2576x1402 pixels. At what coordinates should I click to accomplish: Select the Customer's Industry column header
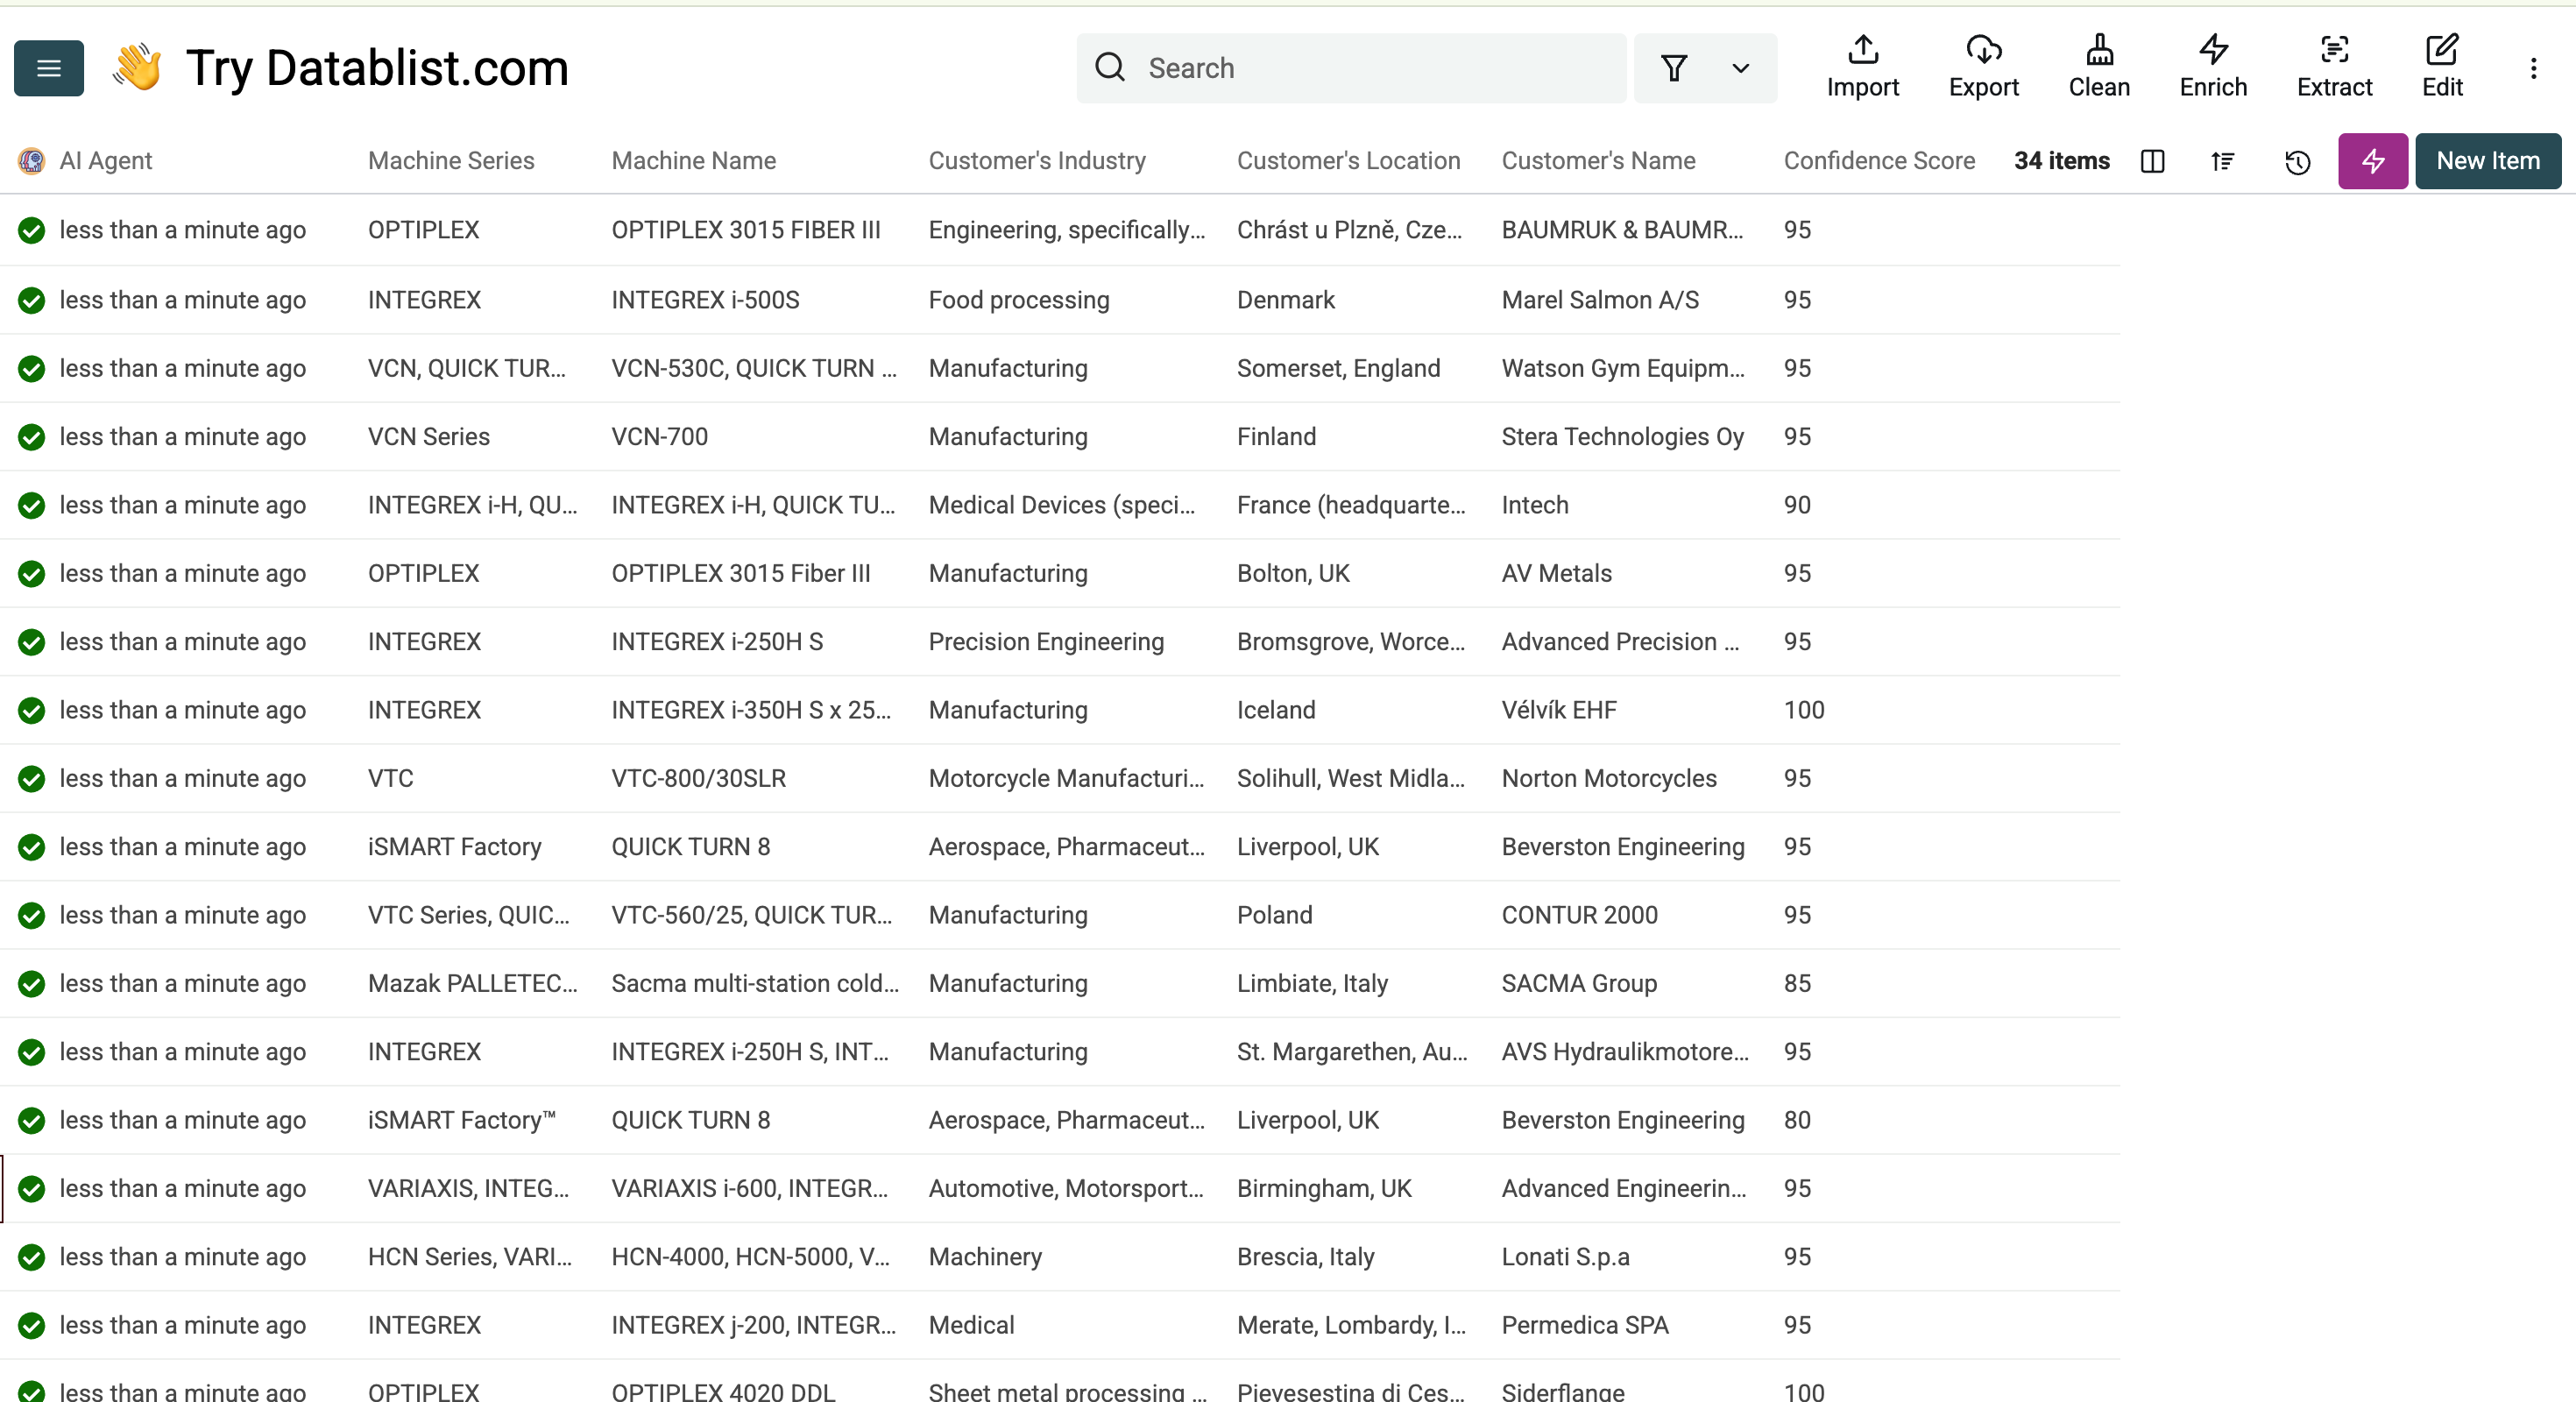pos(1037,161)
